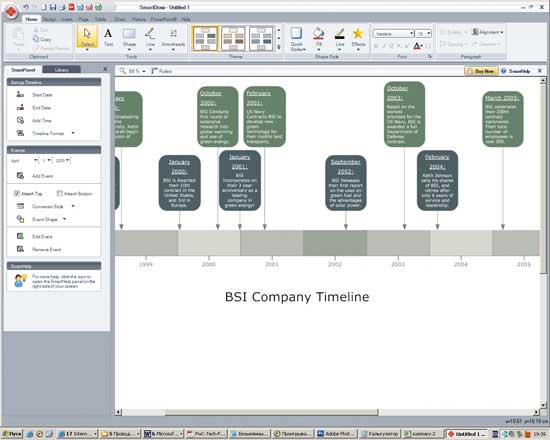Switch to the Page ribbon tab
Image resolution: width=550 pixels, height=440 pixels.
(x=83, y=19)
